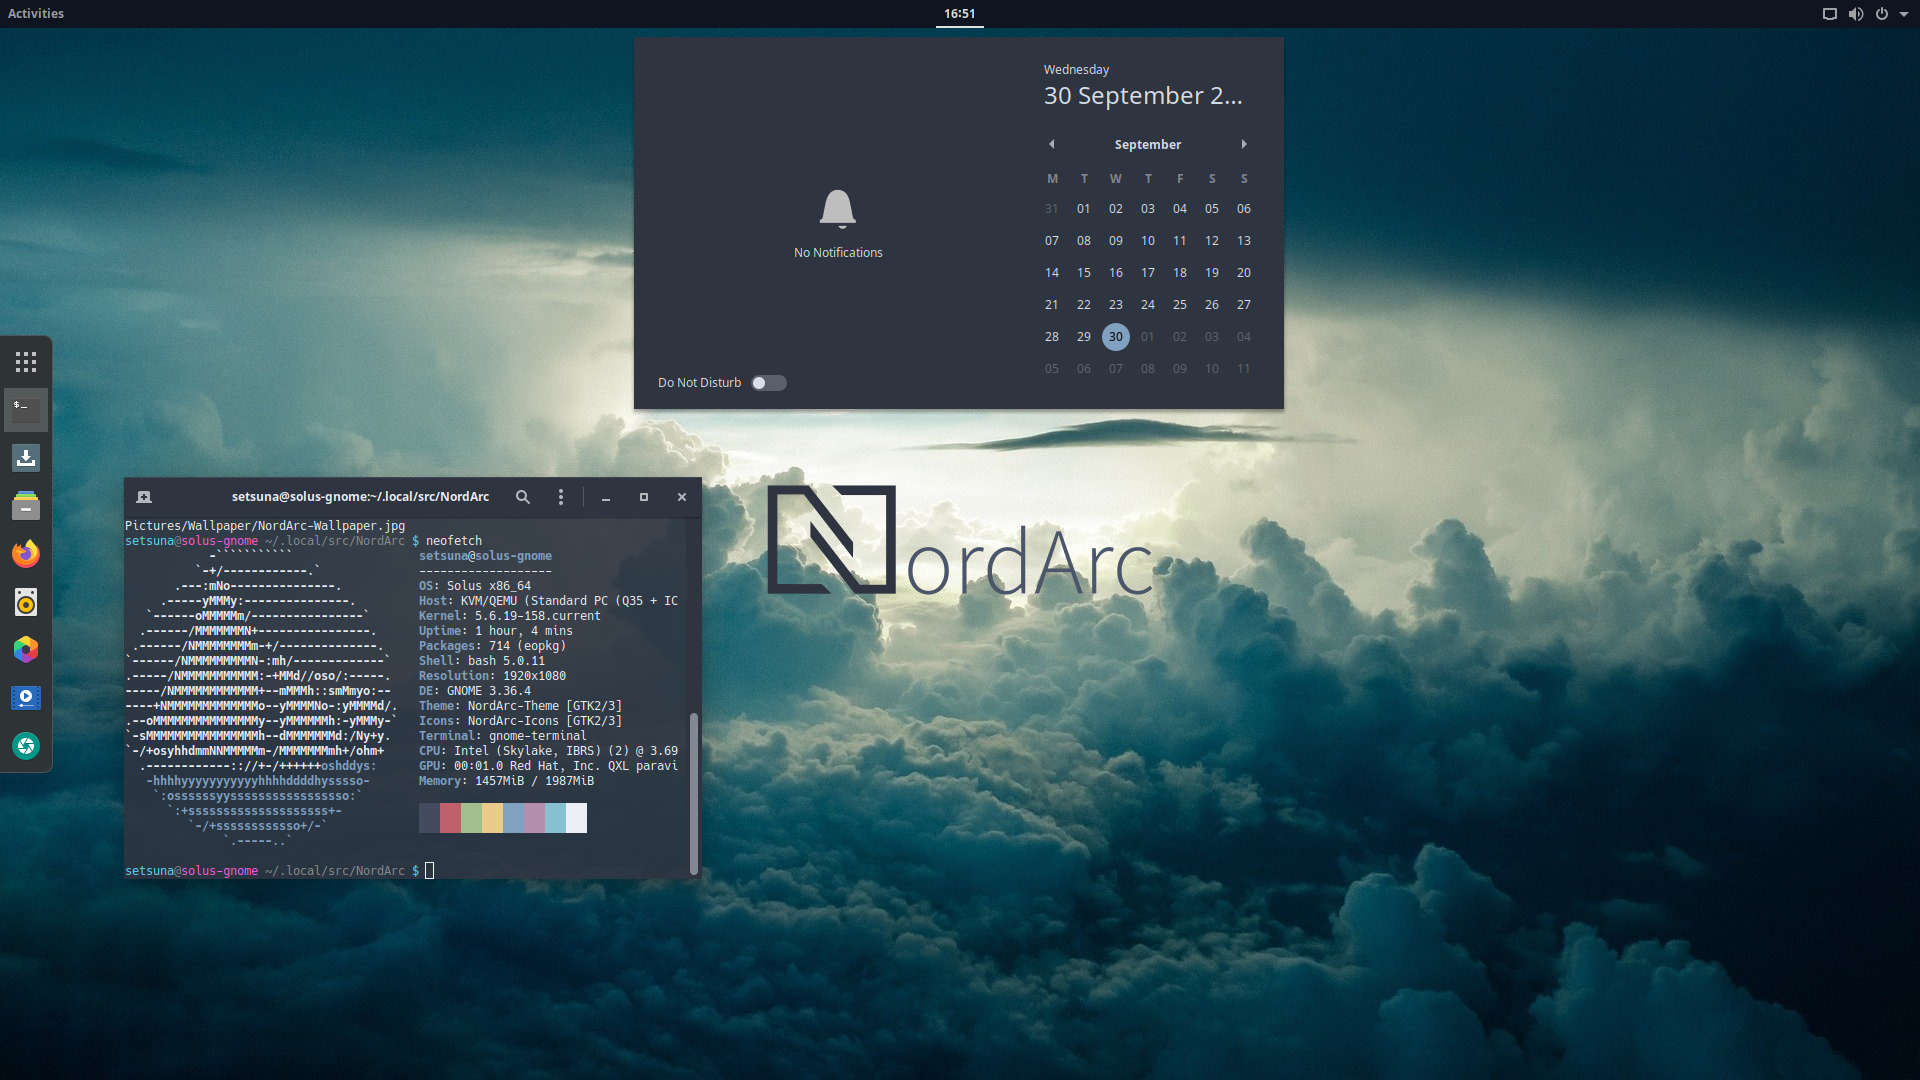Image resolution: width=1920 pixels, height=1080 pixels.
Task: Click the red neofetch color block
Action: click(450, 818)
